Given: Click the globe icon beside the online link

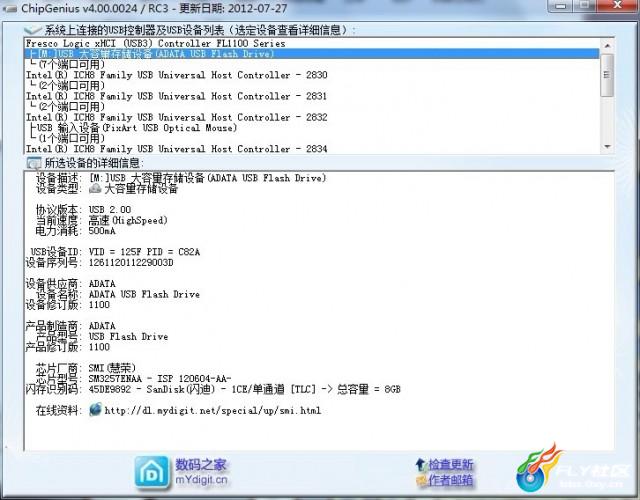Looking at the screenshot, I should tap(96, 409).
